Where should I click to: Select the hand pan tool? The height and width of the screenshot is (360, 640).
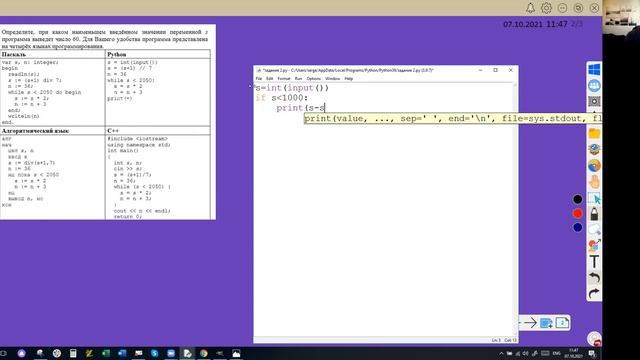coord(594,182)
